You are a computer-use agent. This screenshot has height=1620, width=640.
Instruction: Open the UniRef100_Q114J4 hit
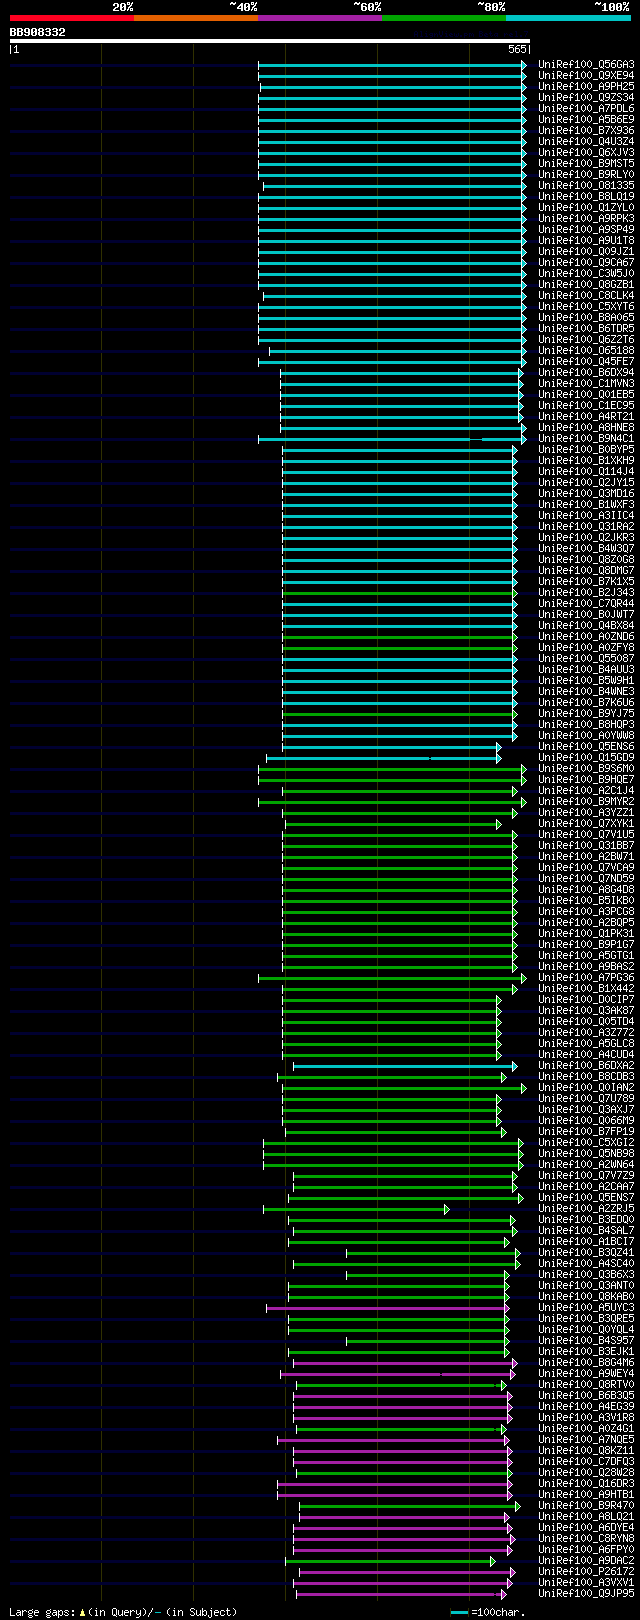coord(586,471)
